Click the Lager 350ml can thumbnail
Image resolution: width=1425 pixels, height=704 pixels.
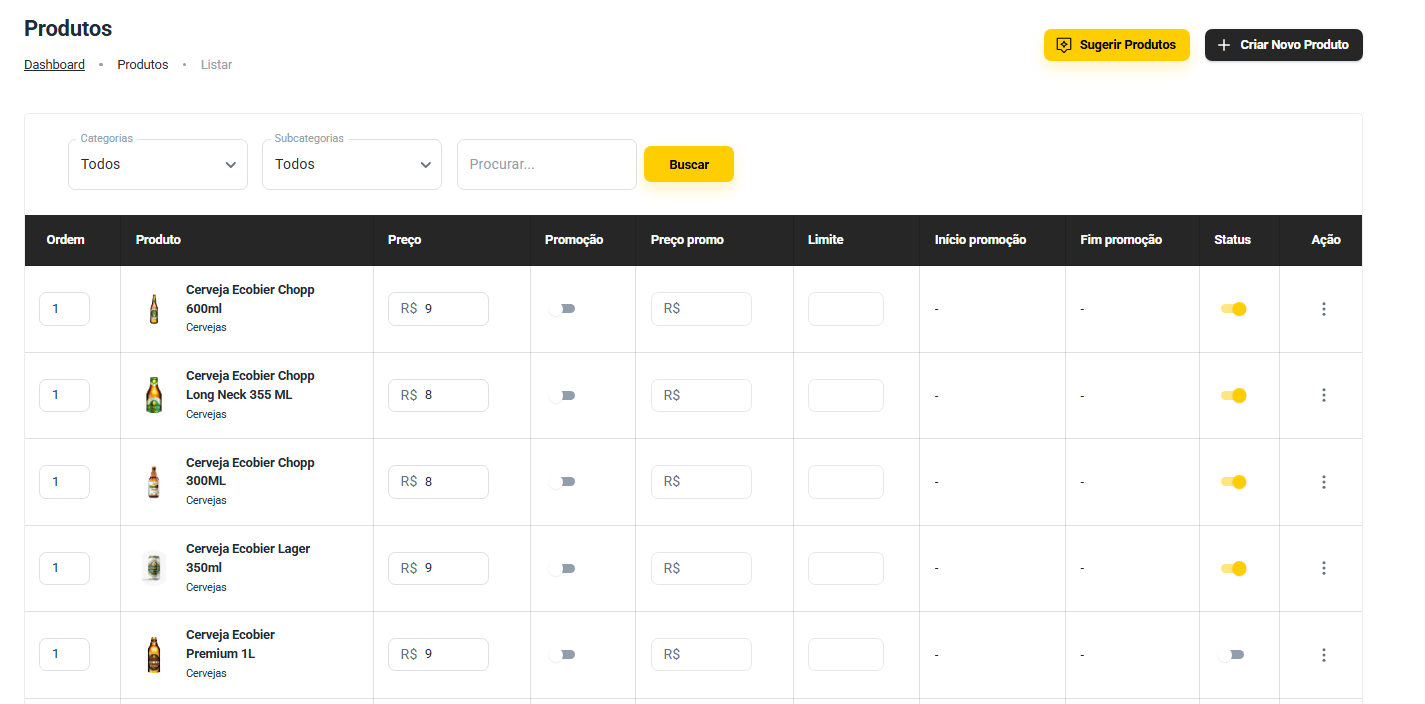tap(154, 568)
